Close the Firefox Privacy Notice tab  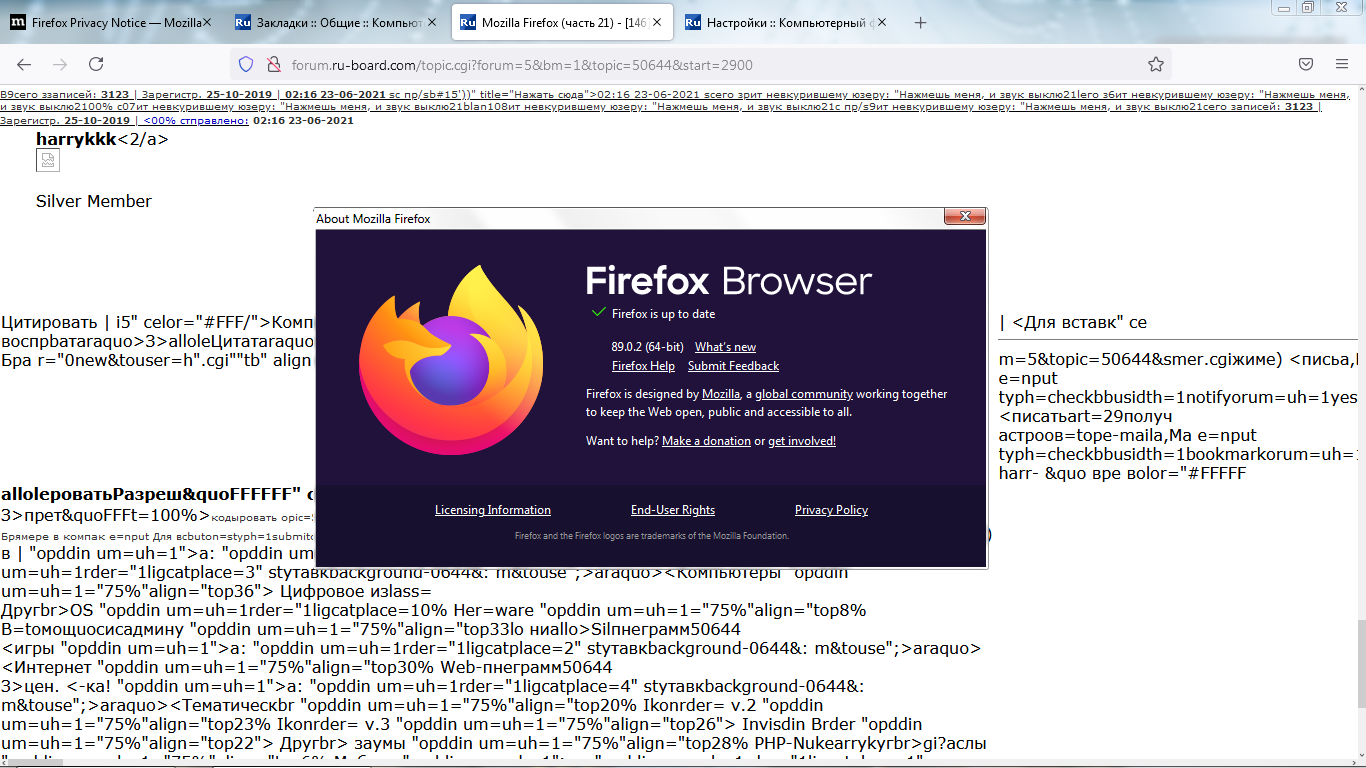pos(207,22)
